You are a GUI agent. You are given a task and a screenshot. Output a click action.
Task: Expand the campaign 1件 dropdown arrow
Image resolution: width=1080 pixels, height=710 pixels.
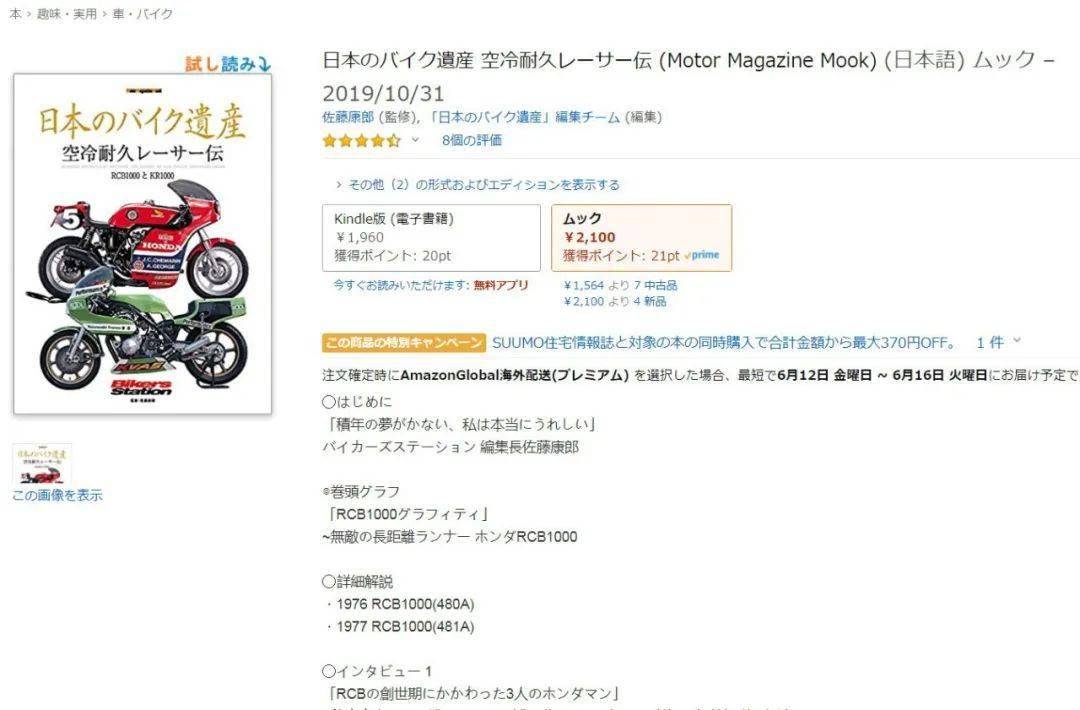click(1017, 342)
